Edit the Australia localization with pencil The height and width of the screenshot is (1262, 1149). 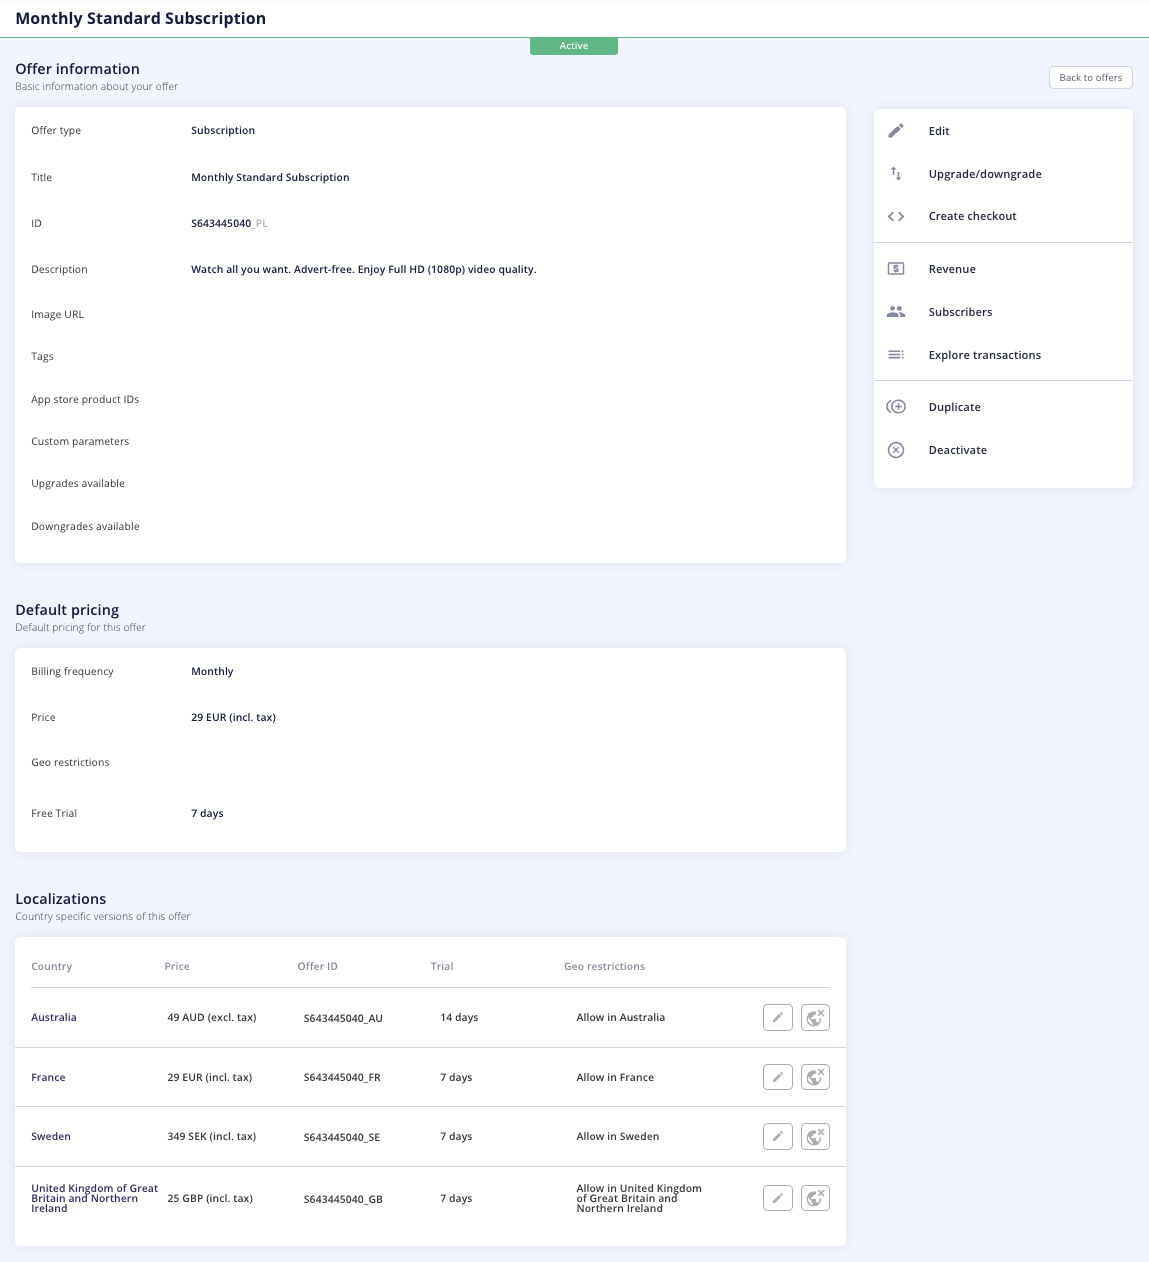point(778,1018)
